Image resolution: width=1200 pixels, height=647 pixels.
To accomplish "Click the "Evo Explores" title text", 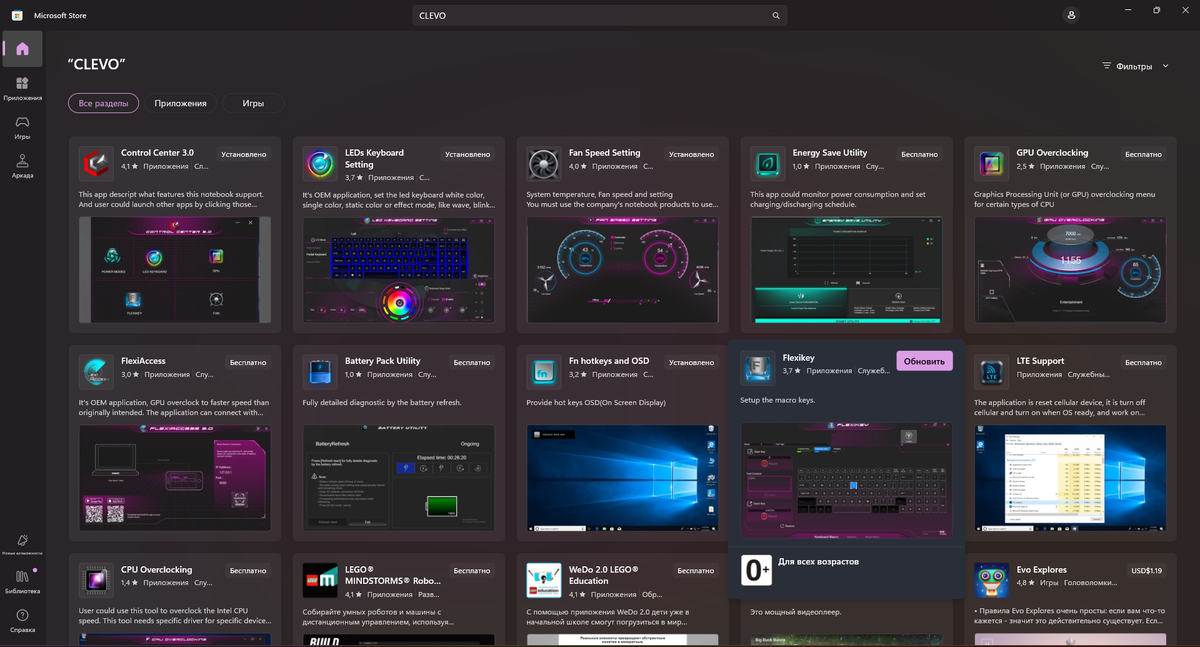I will pos(1042,570).
